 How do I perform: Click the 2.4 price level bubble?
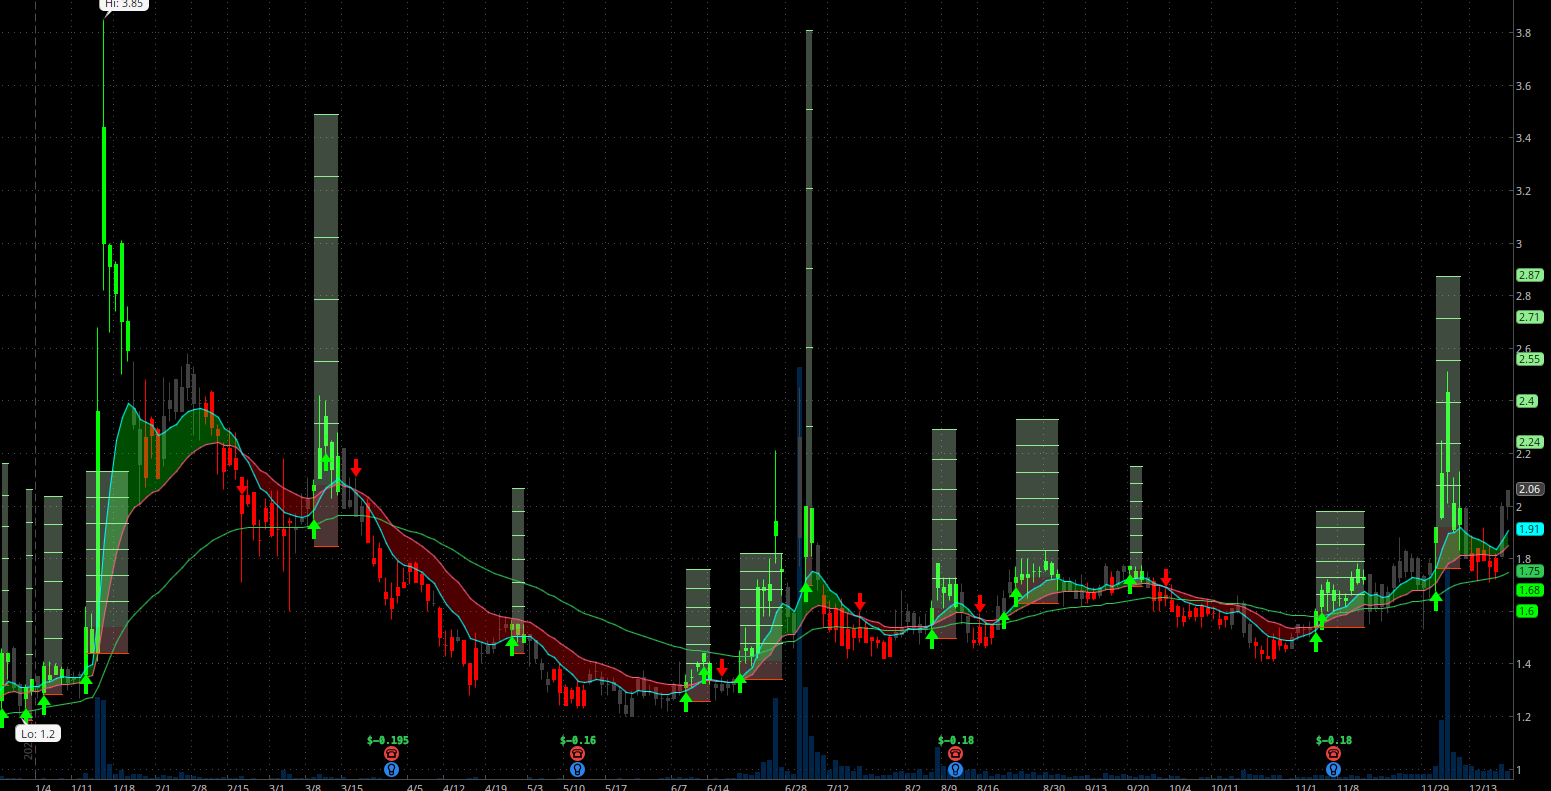[x=1528, y=401]
